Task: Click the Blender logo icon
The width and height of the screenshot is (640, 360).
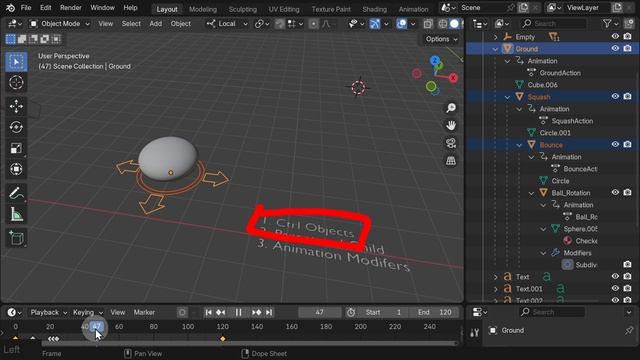Action: 10,8
